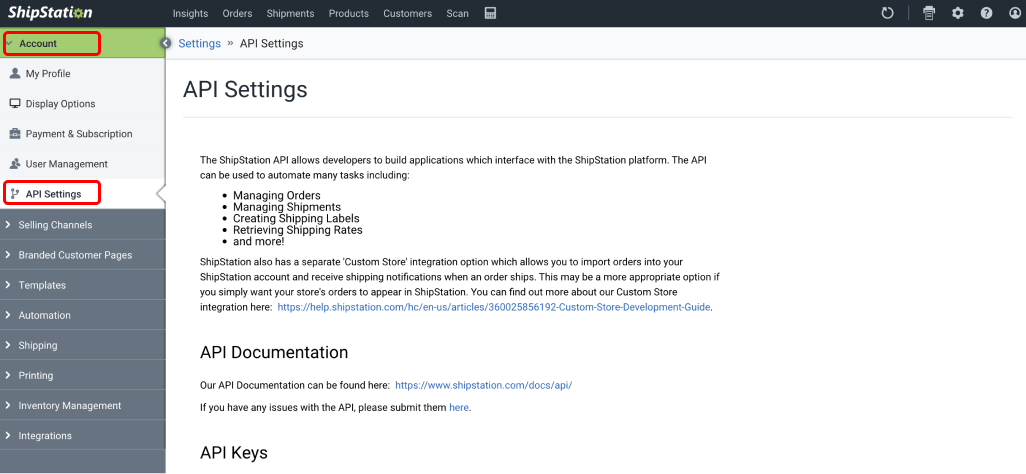Open the user account avatar icon

click(1016, 13)
